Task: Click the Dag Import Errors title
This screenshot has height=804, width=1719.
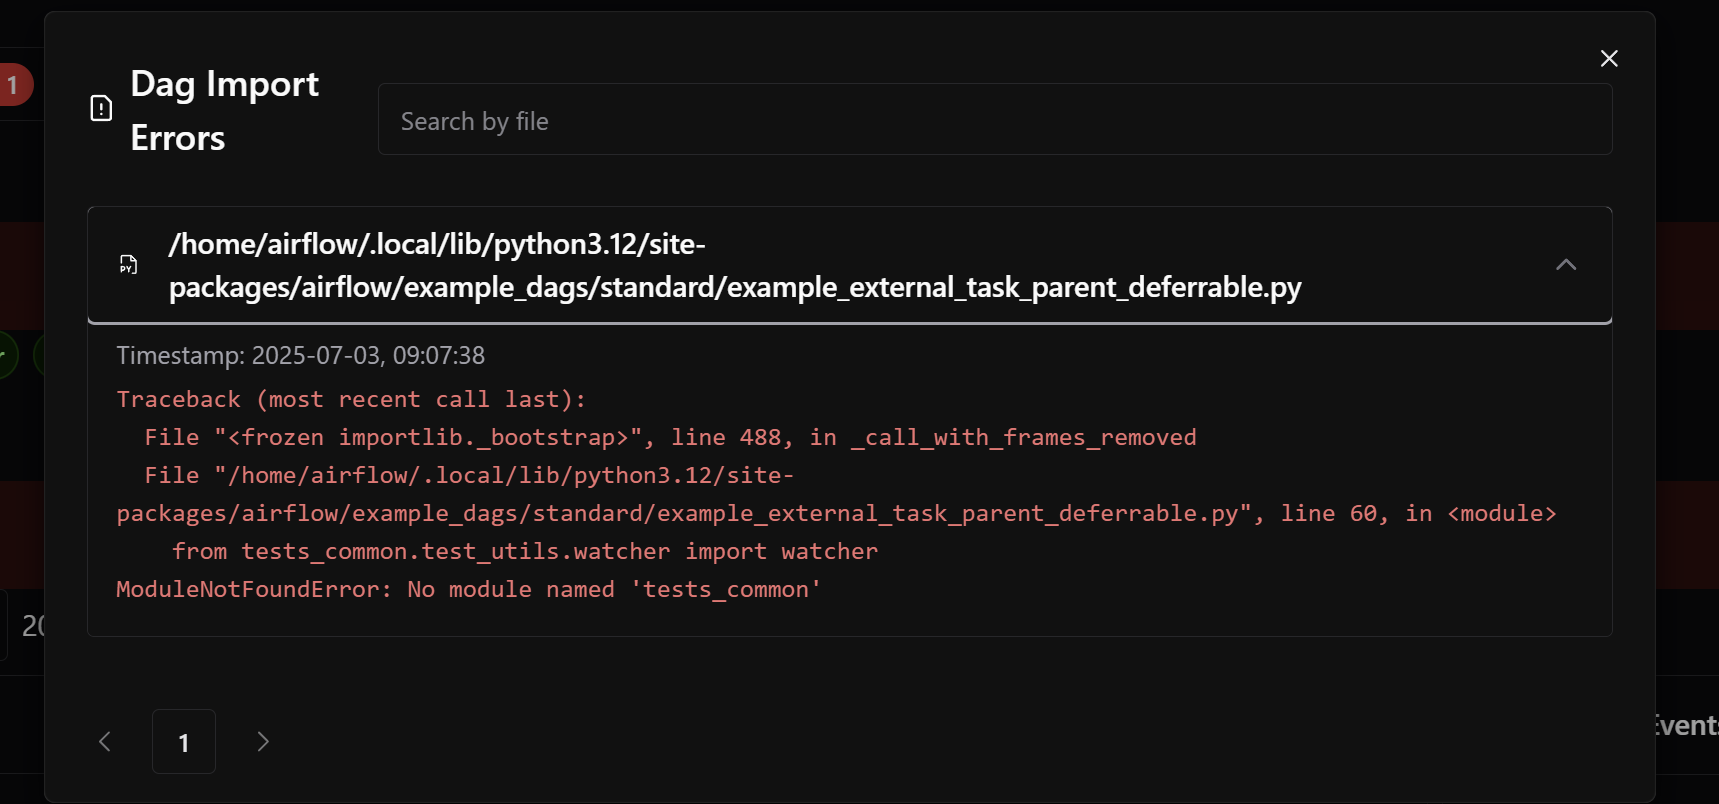Action: 225,110
